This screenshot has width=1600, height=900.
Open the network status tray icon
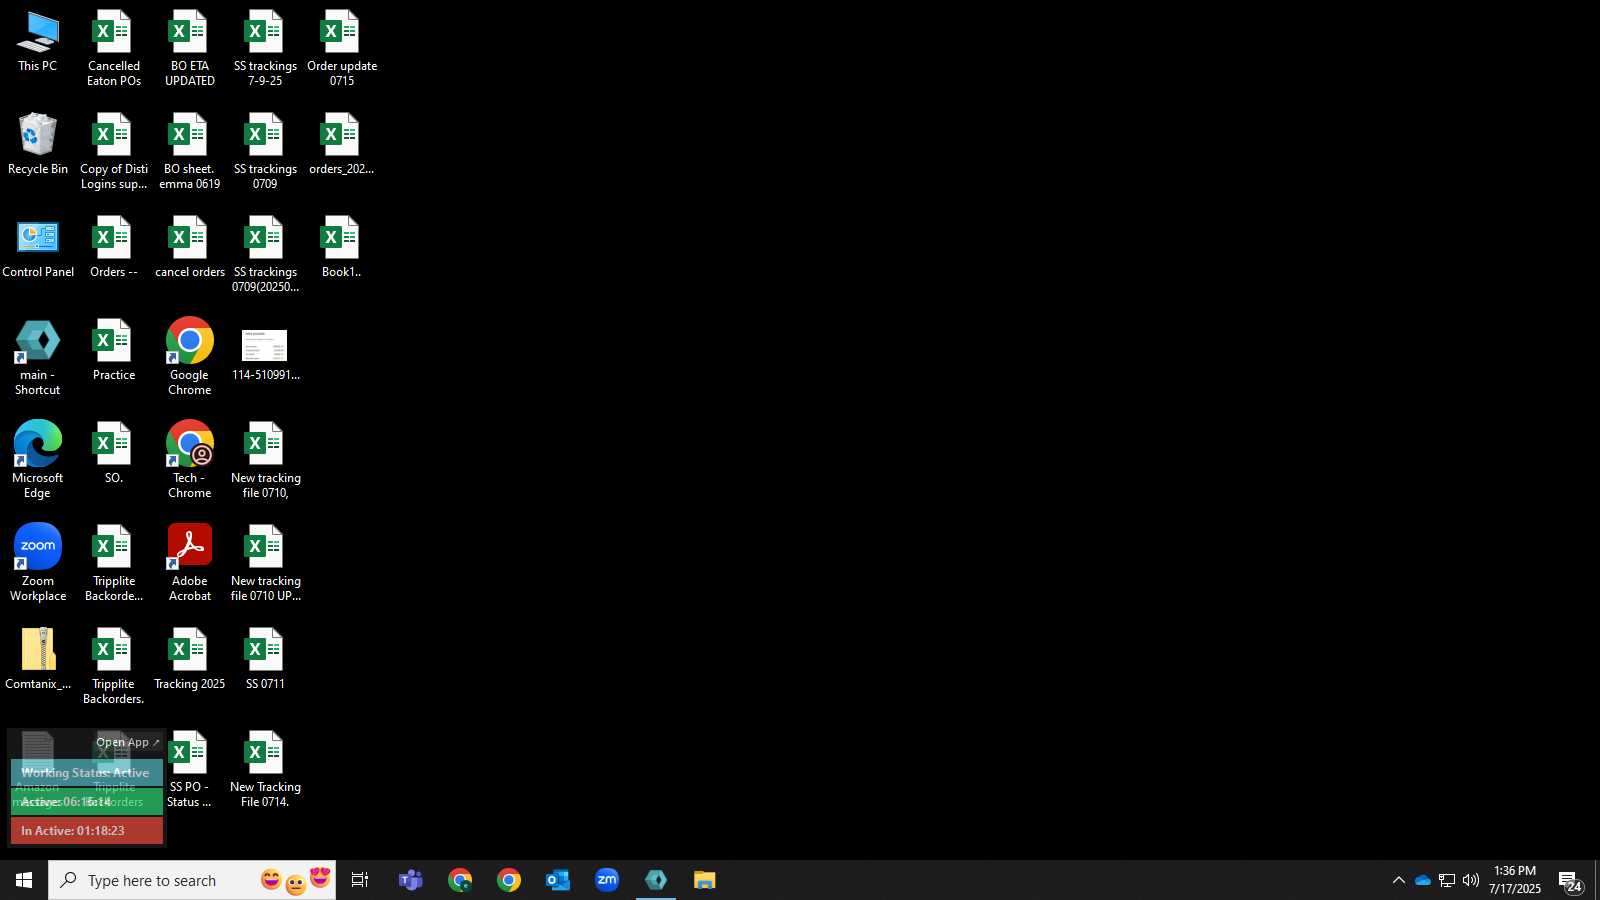pos(1447,880)
